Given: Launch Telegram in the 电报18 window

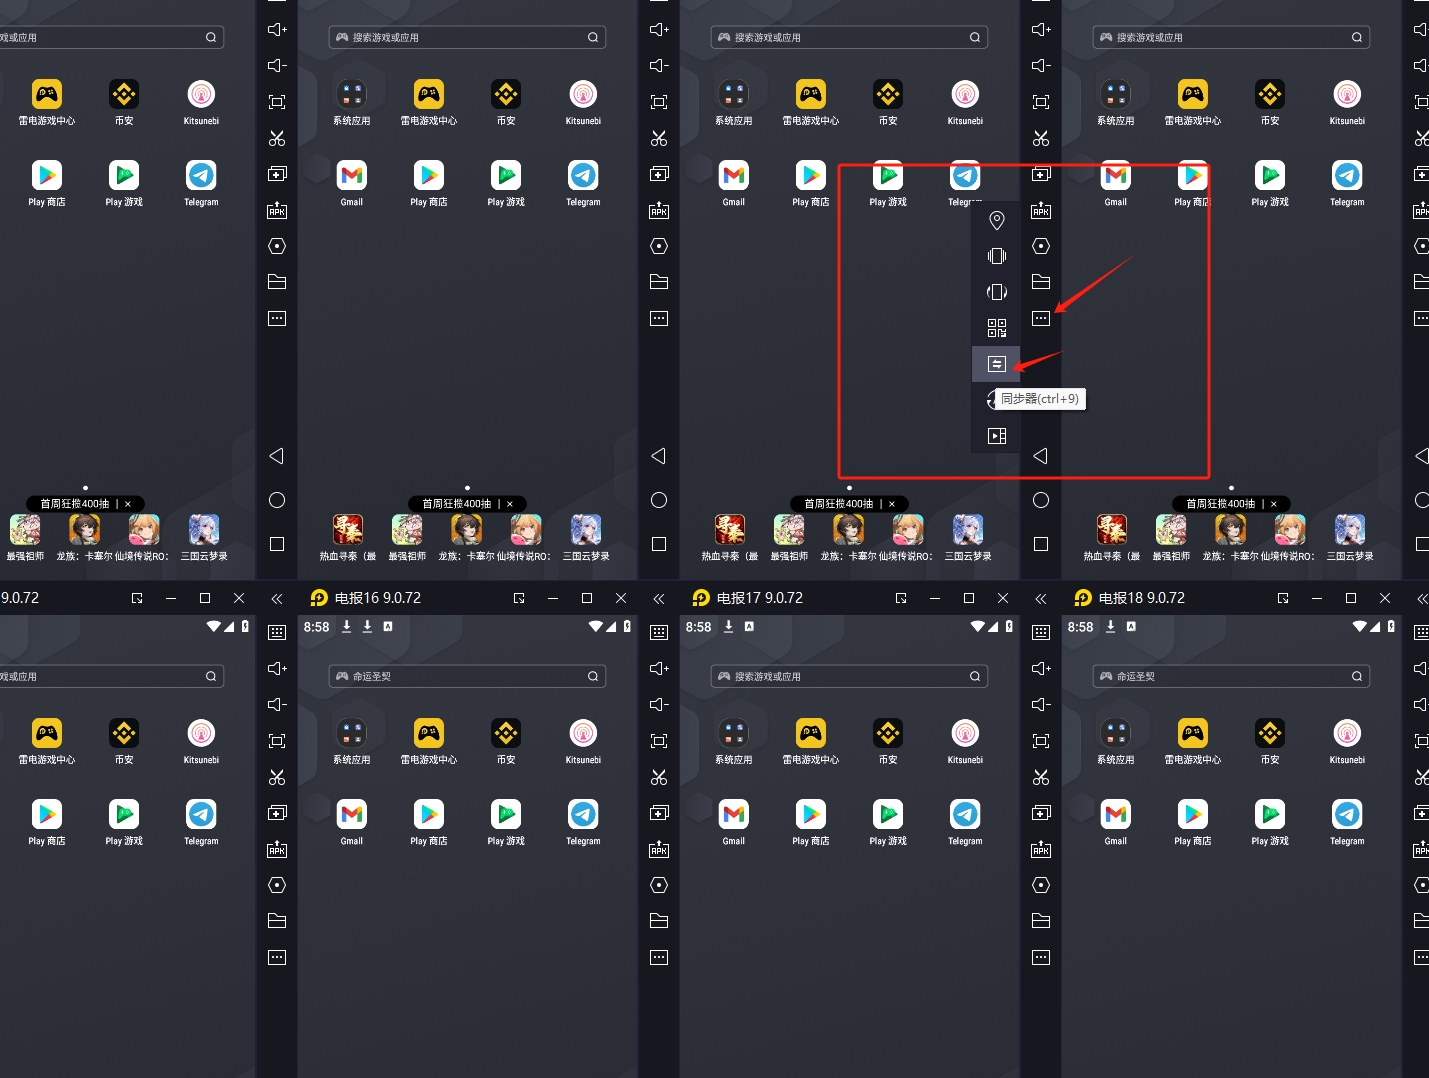Looking at the screenshot, I should click(x=1347, y=816).
